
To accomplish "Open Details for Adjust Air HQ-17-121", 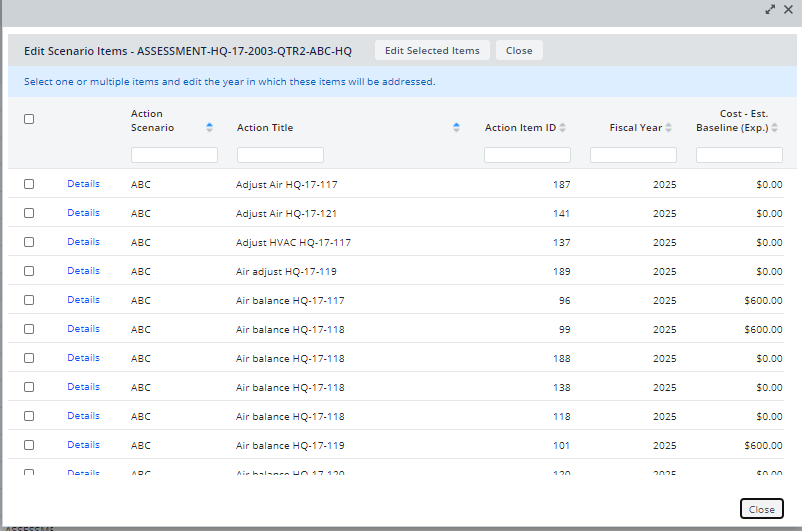I will tap(83, 213).
